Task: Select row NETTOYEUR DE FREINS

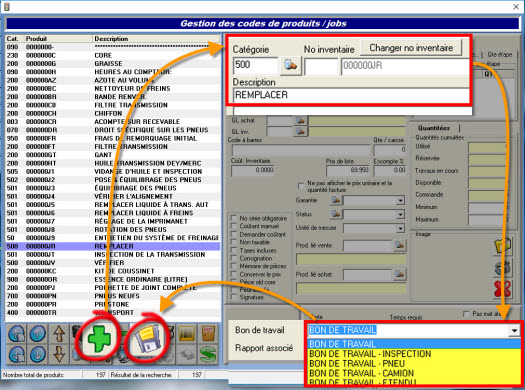Action: [112, 89]
